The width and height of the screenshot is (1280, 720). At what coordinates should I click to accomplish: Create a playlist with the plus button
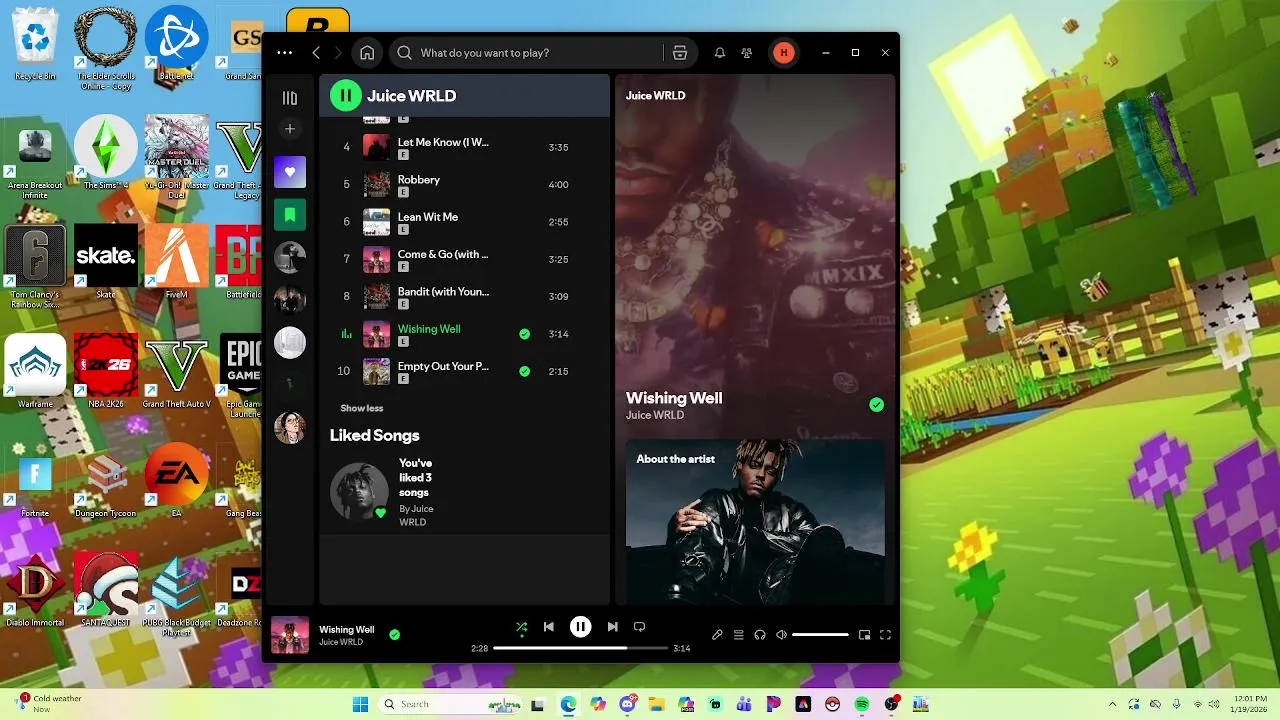pyautogui.click(x=290, y=129)
